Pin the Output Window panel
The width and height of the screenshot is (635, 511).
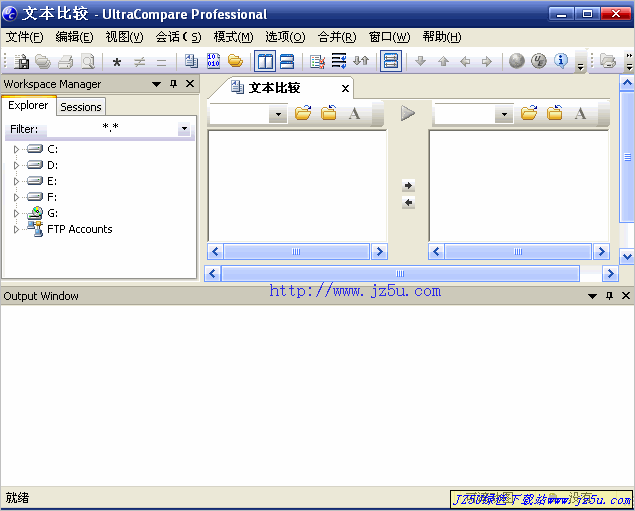[609, 296]
